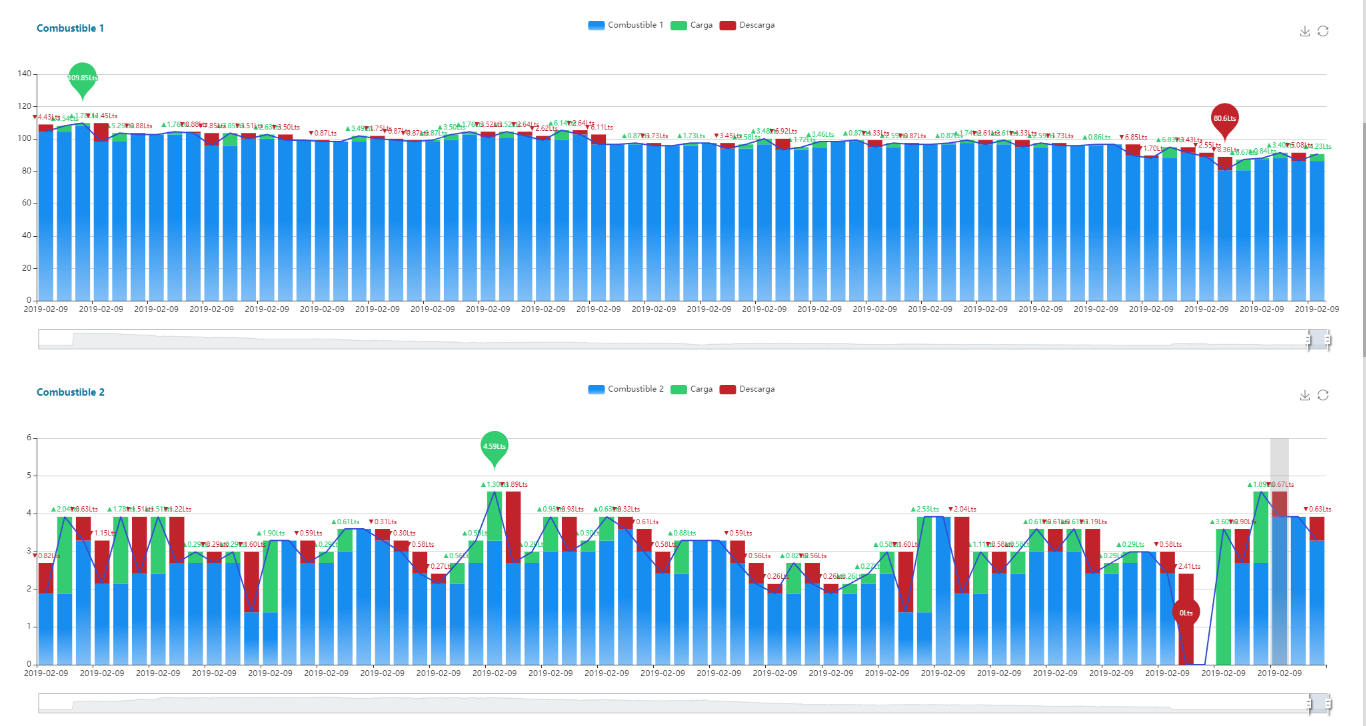1366x726 pixels.
Task: Toggle the Combustible 1 legend series
Action: 625,25
